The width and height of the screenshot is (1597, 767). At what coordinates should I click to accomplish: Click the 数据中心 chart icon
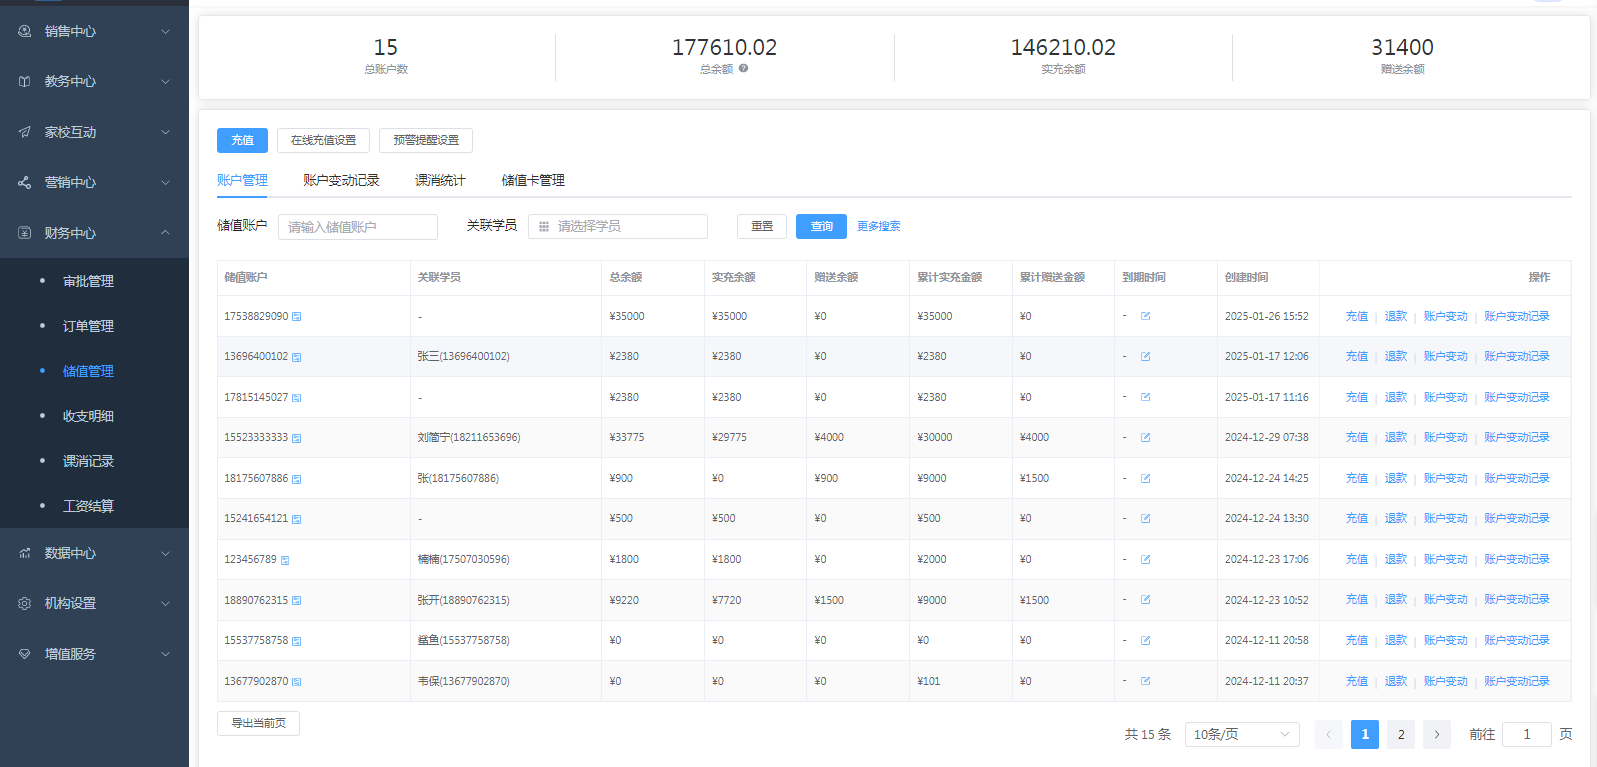pyautogui.click(x=25, y=553)
